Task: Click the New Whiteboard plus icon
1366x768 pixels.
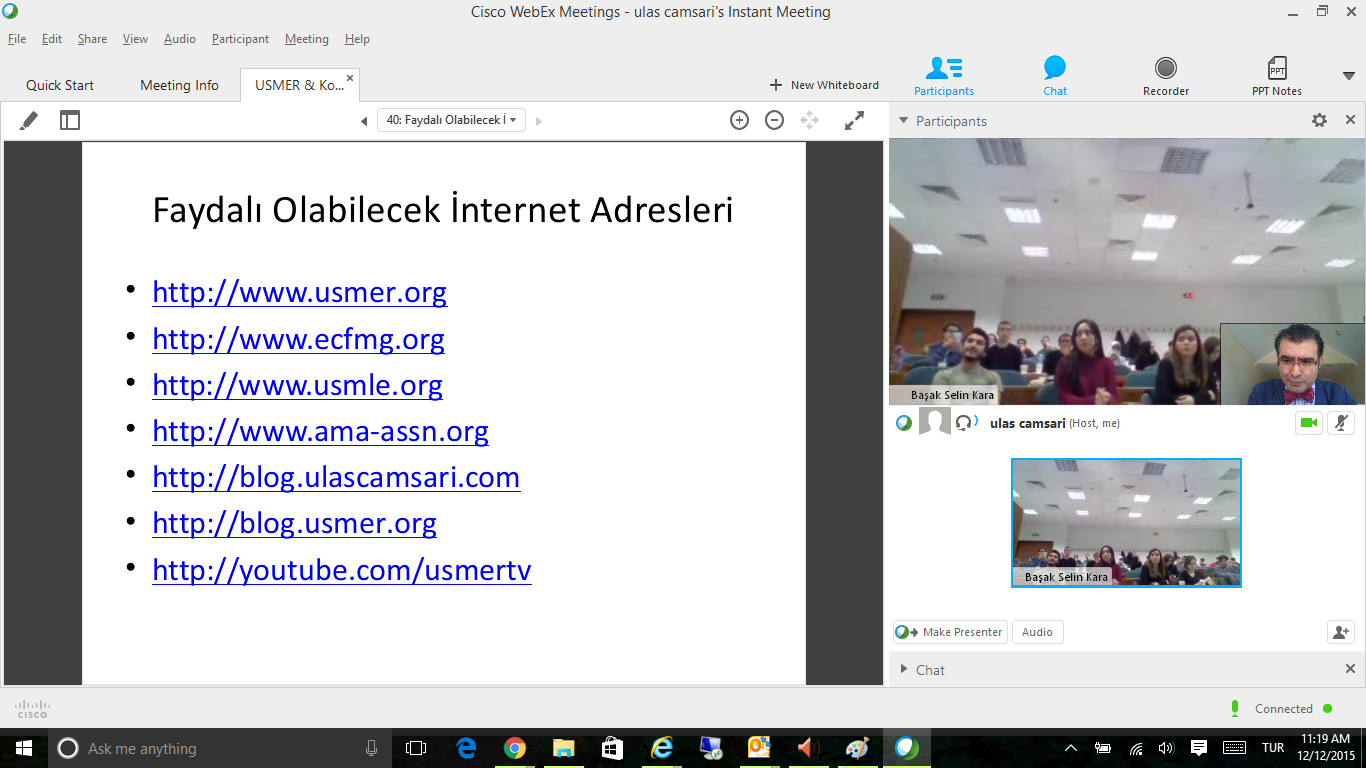Action: [x=775, y=85]
